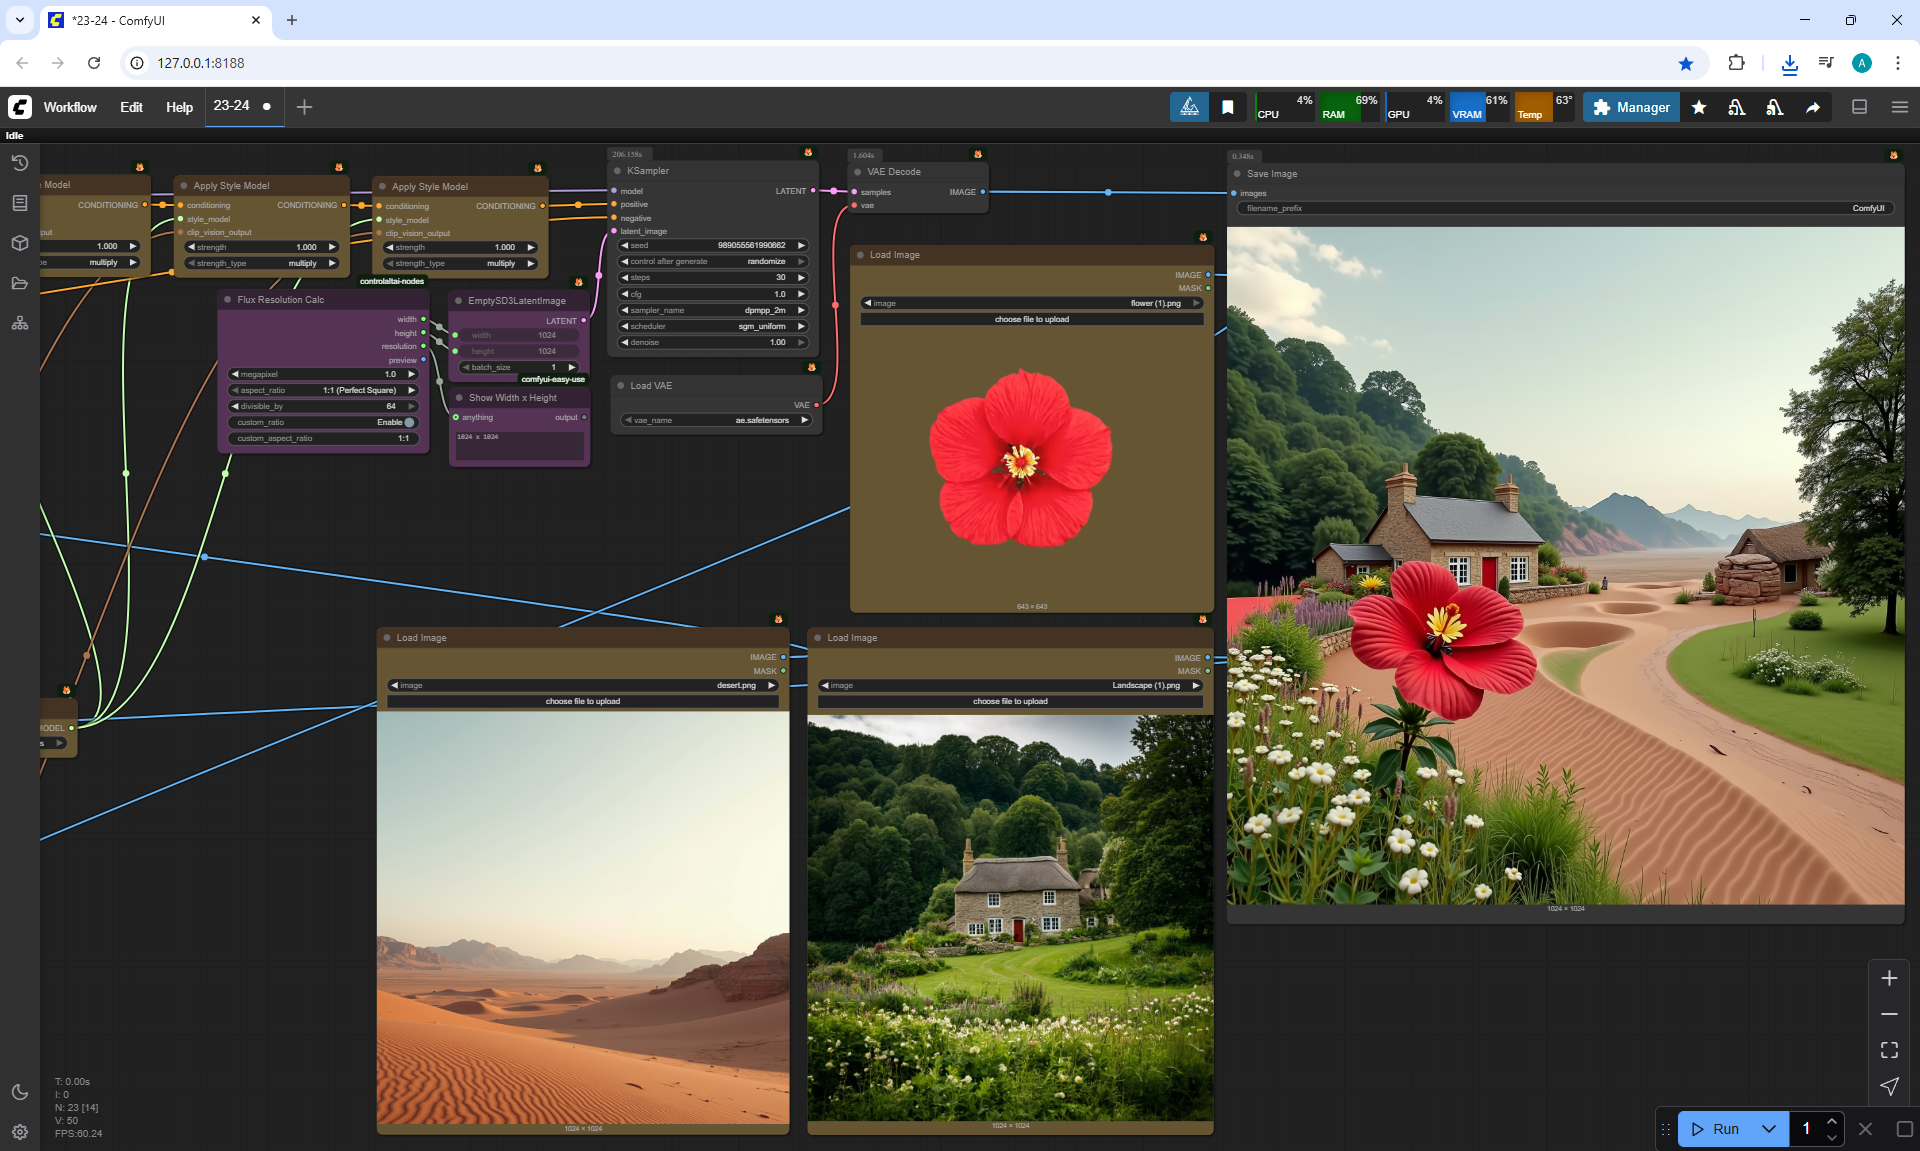The height and width of the screenshot is (1151, 1920).
Task: Toggle the custom_ratio Enable switch
Action: coord(408,422)
